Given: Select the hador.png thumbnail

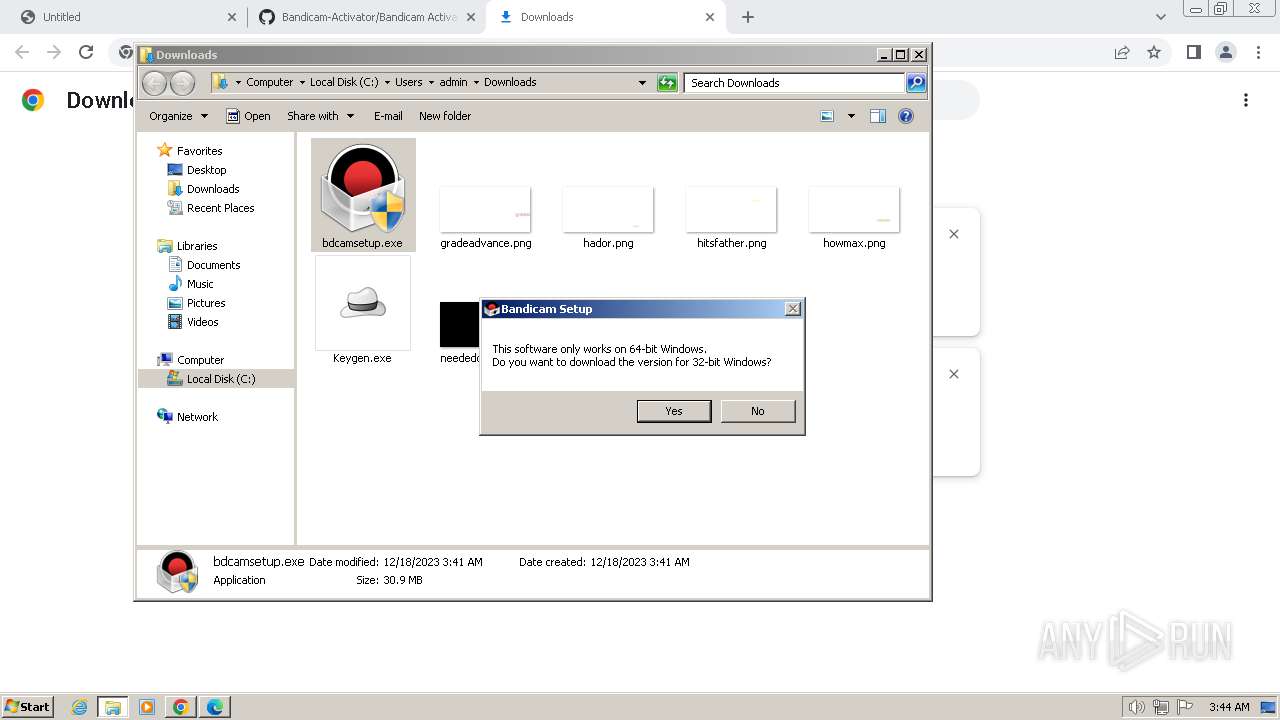Looking at the screenshot, I should pyautogui.click(x=608, y=209).
